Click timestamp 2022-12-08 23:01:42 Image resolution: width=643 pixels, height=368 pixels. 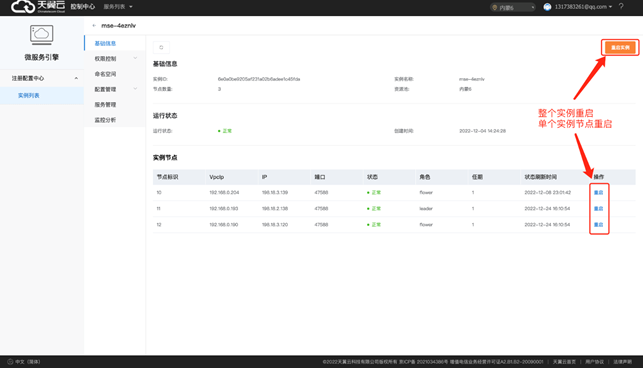547,192
